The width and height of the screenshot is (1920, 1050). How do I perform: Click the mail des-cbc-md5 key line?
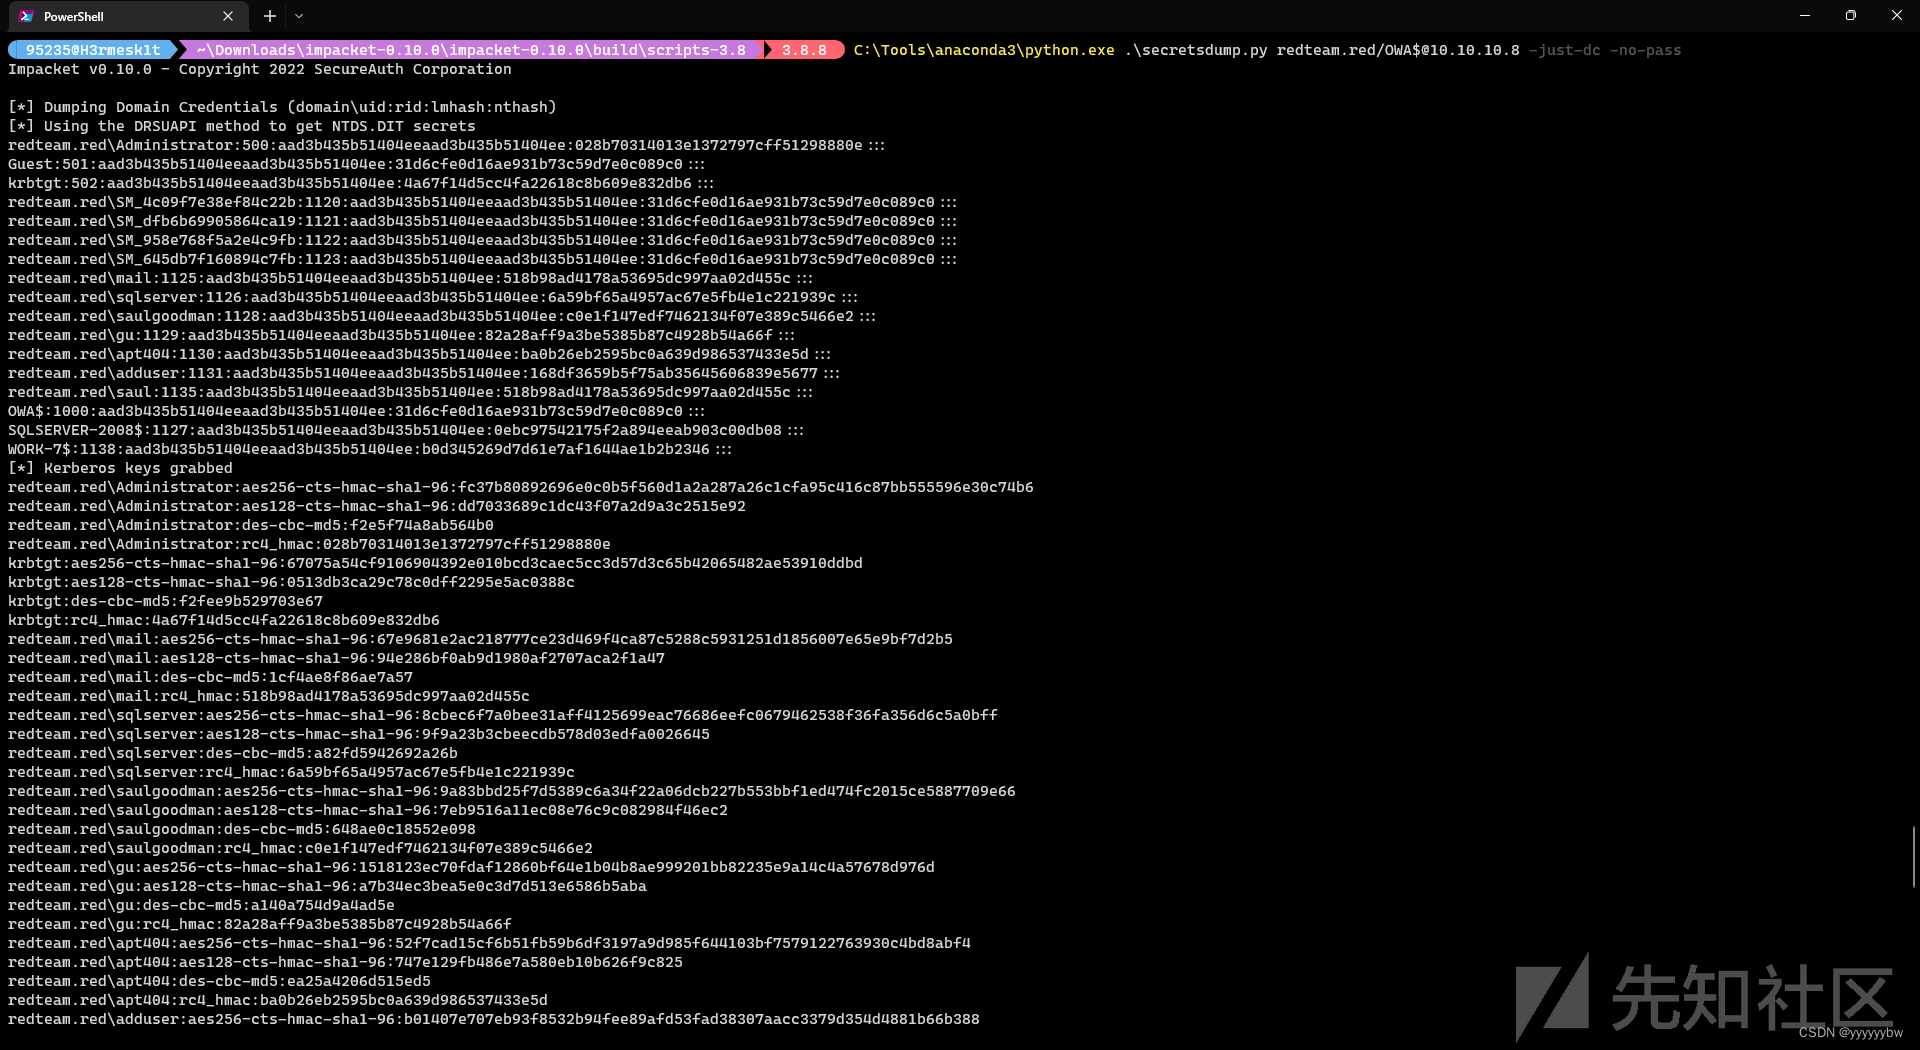click(210, 677)
